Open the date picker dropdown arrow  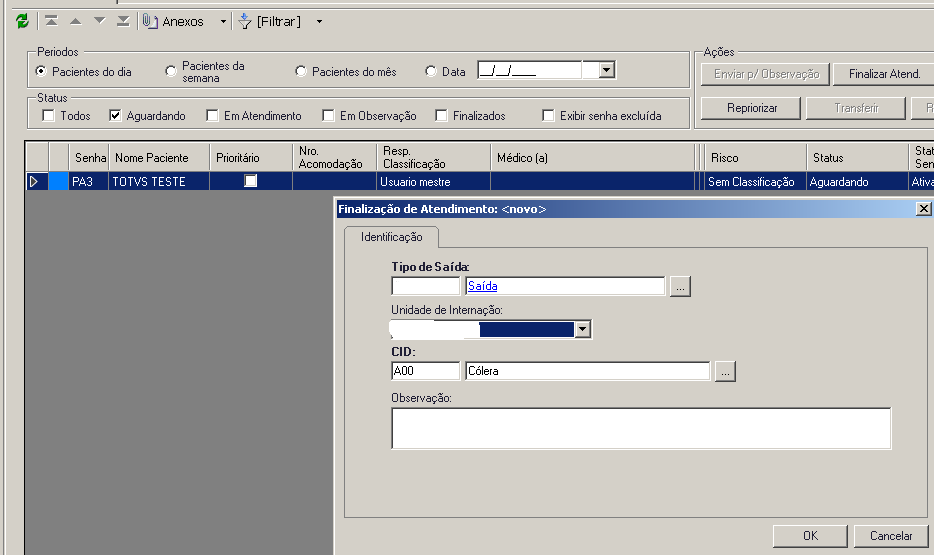(x=606, y=70)
